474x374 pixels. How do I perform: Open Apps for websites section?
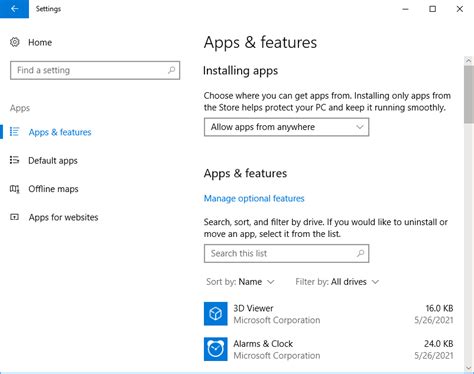pyautogui.click(x=63, y=217)
